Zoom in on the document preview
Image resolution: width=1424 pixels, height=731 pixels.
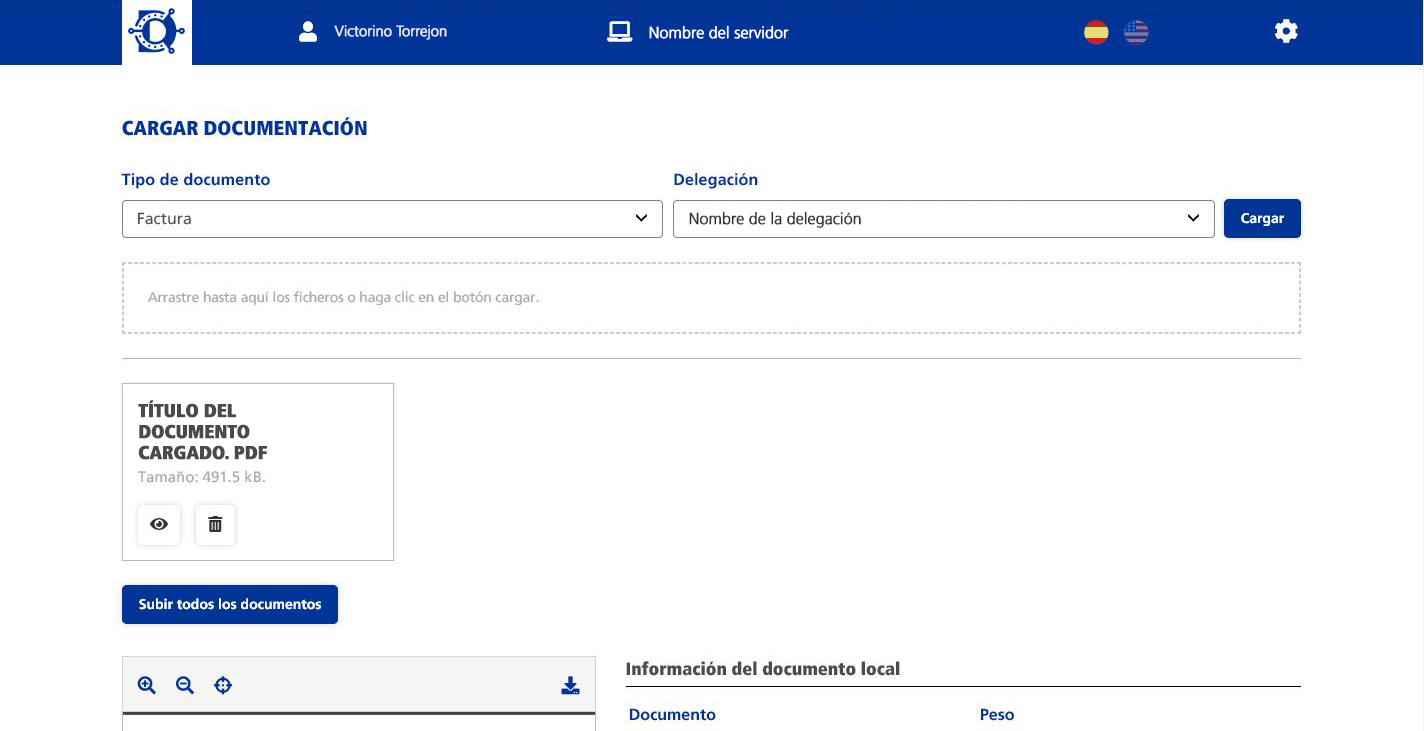pyautogui.click(x=147, y=685)
